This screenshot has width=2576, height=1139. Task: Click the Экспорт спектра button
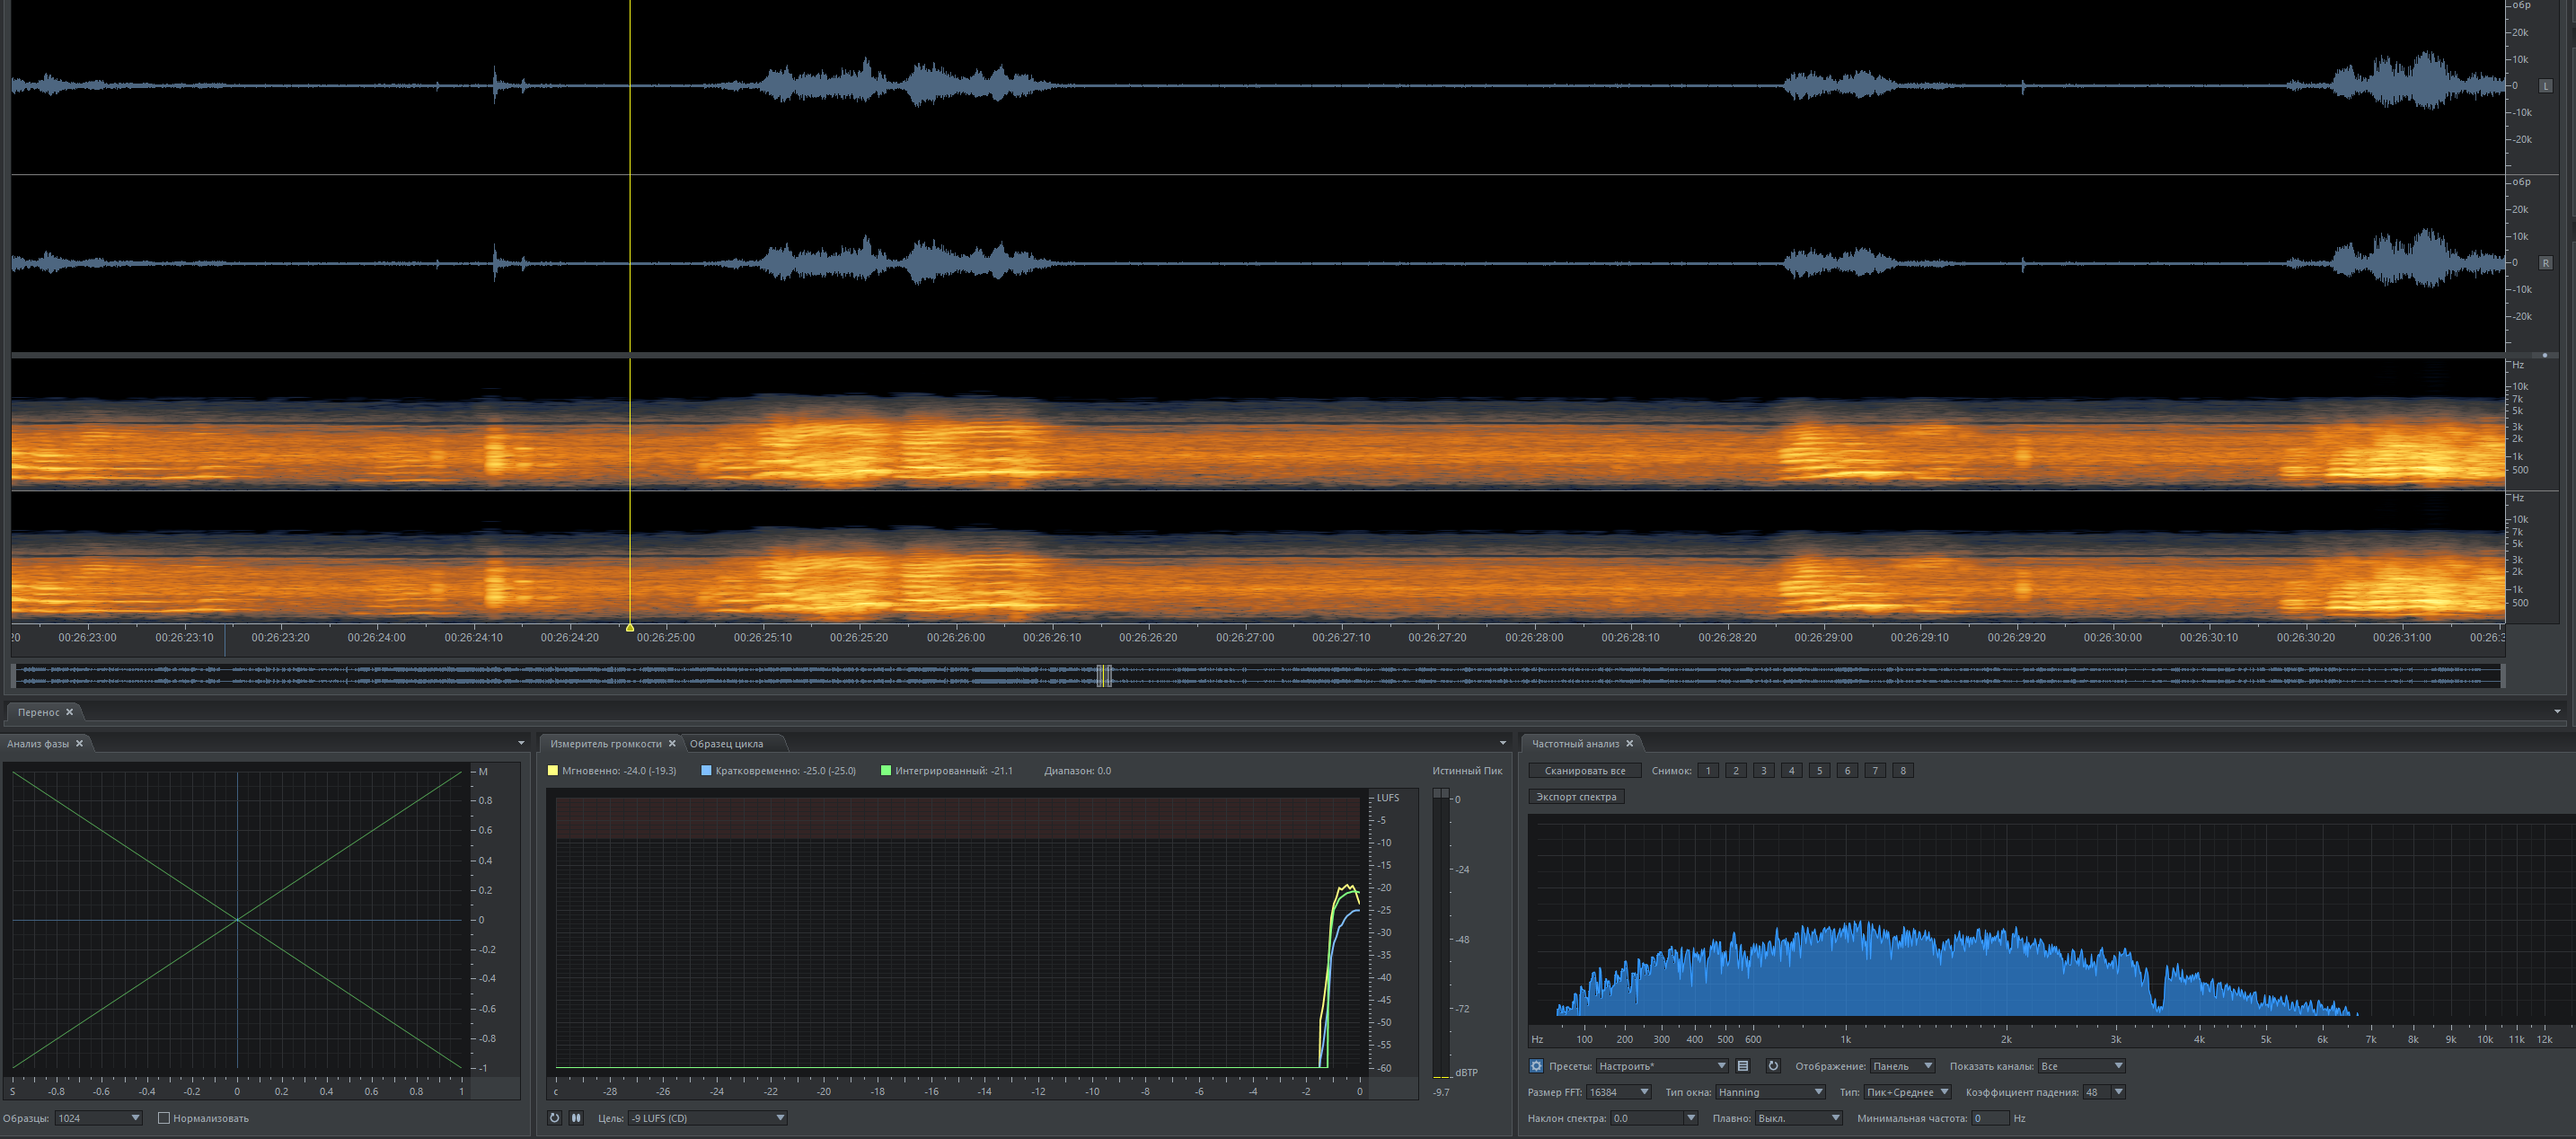pyautogui.click(x=1576, y=797)
